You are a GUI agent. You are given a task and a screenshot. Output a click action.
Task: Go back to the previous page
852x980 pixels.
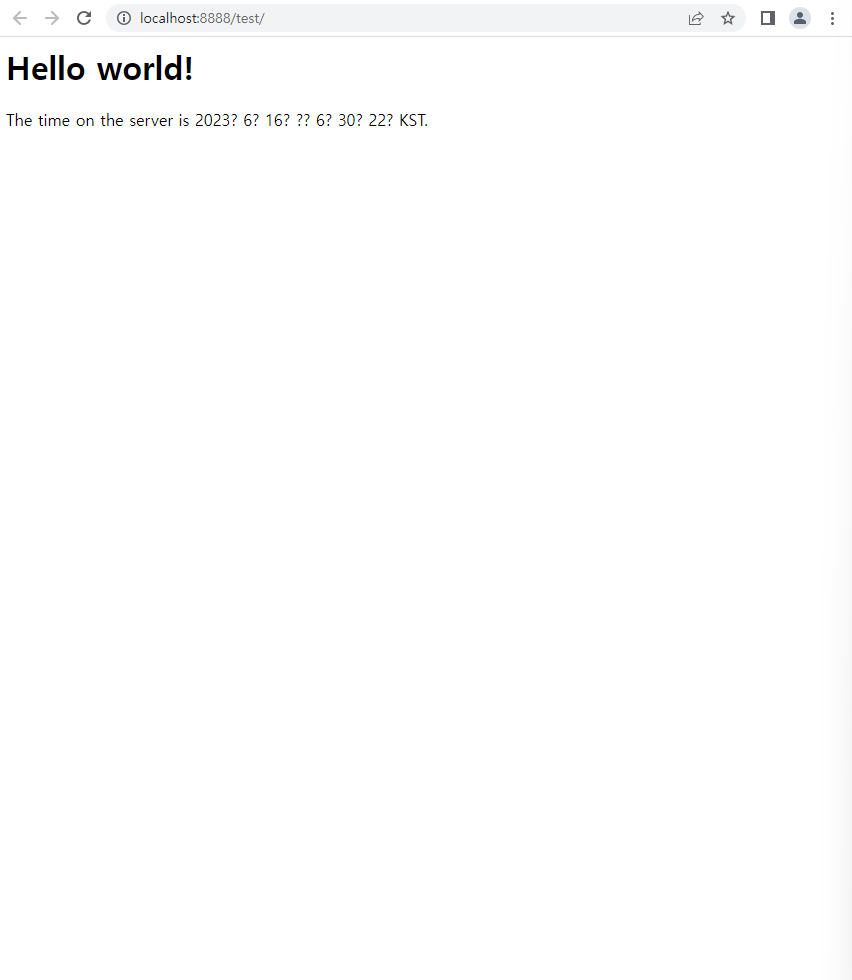pyautogui.click(x=20, y=18)
